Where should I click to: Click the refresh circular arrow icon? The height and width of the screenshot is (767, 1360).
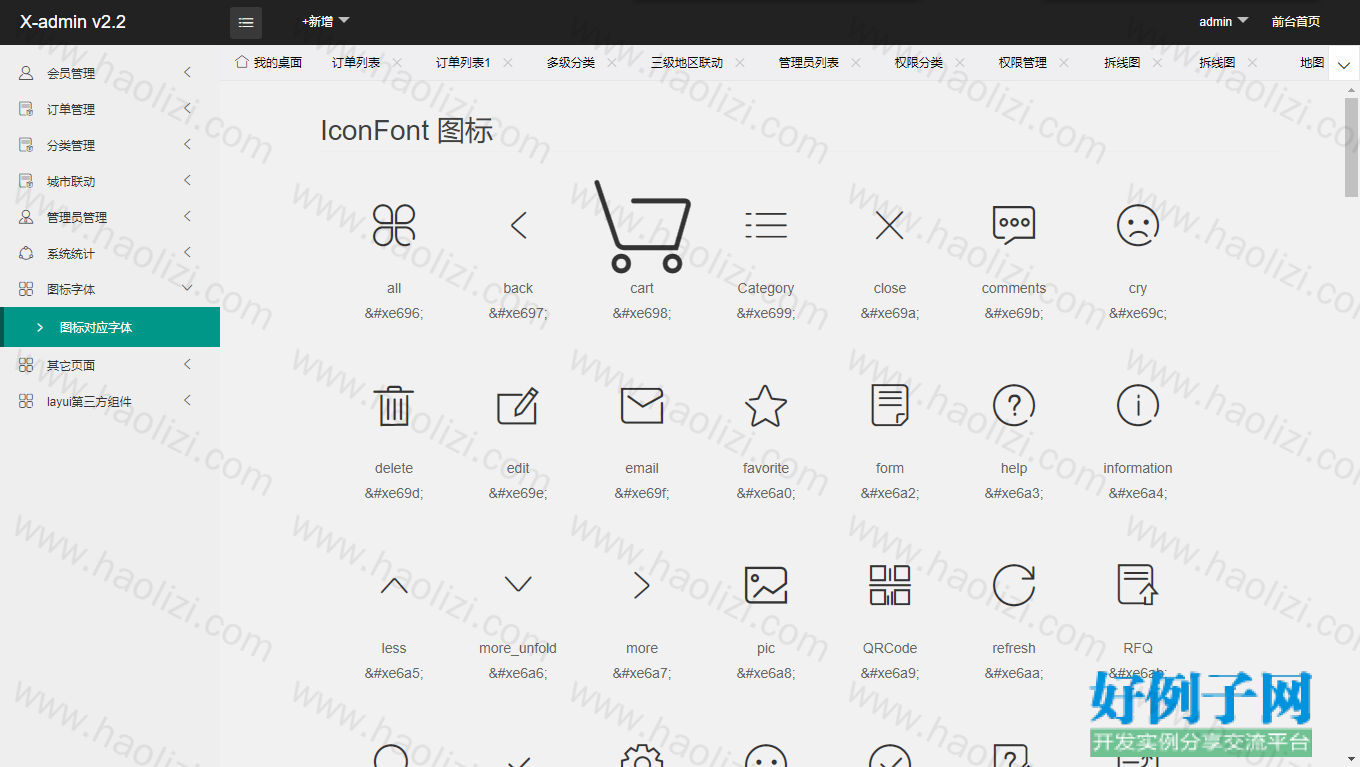[1014, 585]
